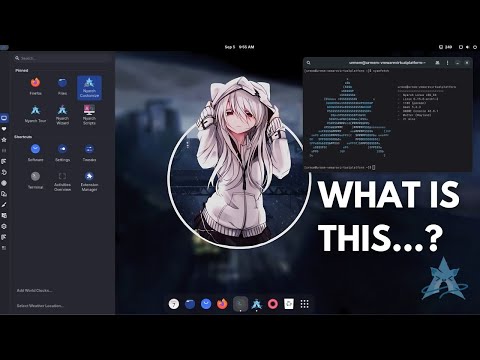Click icon left of terminal three-dot menu
The width and height of the screenshot is (480, 360).
click(437, 63)
